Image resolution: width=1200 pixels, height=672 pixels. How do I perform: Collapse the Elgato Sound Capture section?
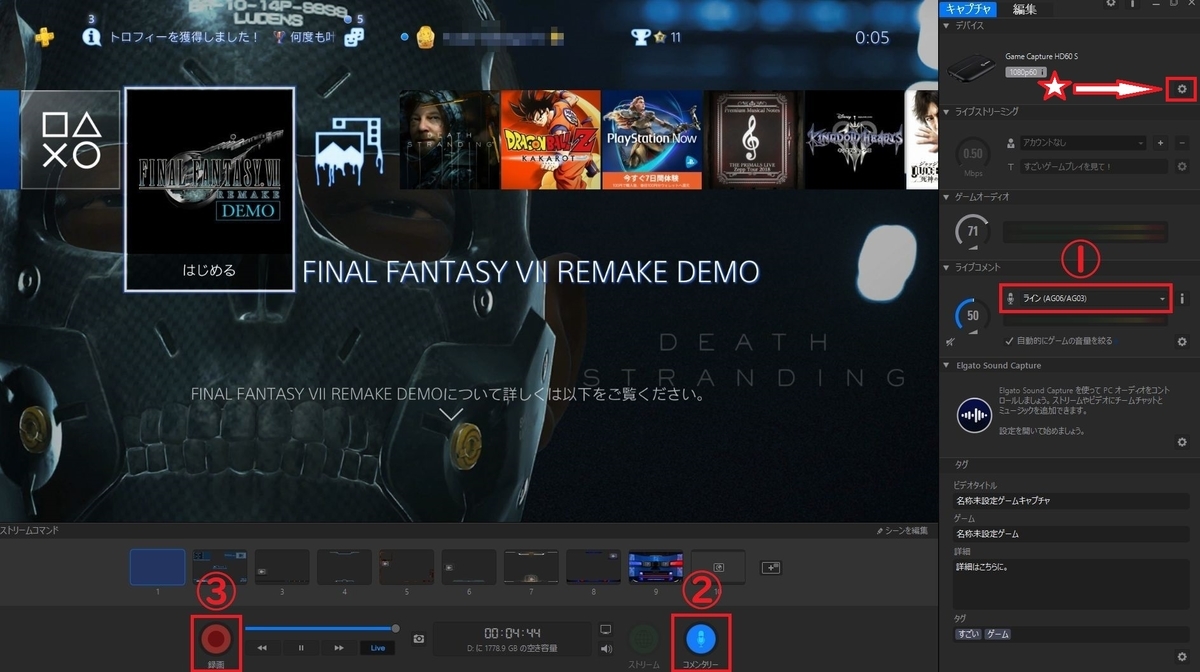[946, 366]
